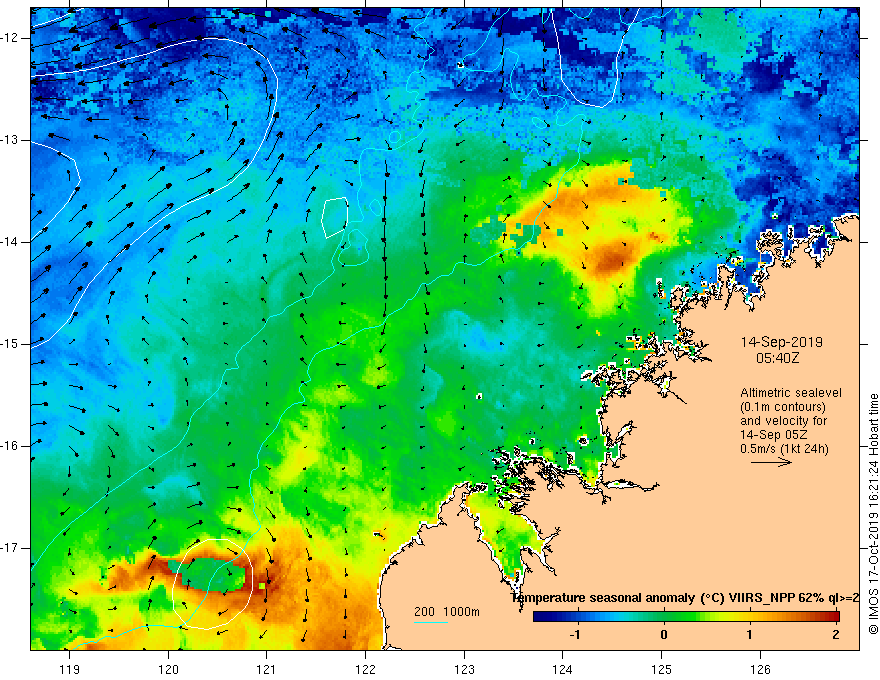The width and height of the screenshot is (880, 680).
Task: Click longitude axis label 122
Action: click(365, 669)
